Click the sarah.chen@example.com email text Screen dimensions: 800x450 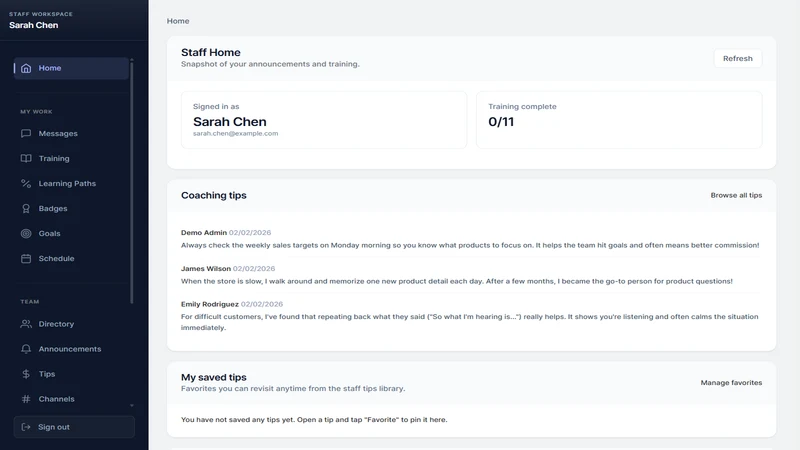tap(235, 134)
